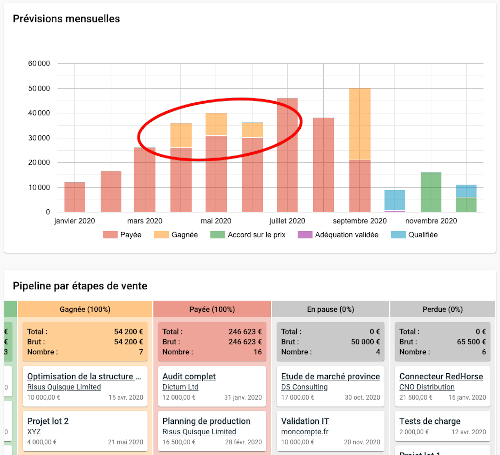Click the novembre 2020 green Accord bar
Screen dimensions: 500x455
pyautogui.click(x=431, y=192)
